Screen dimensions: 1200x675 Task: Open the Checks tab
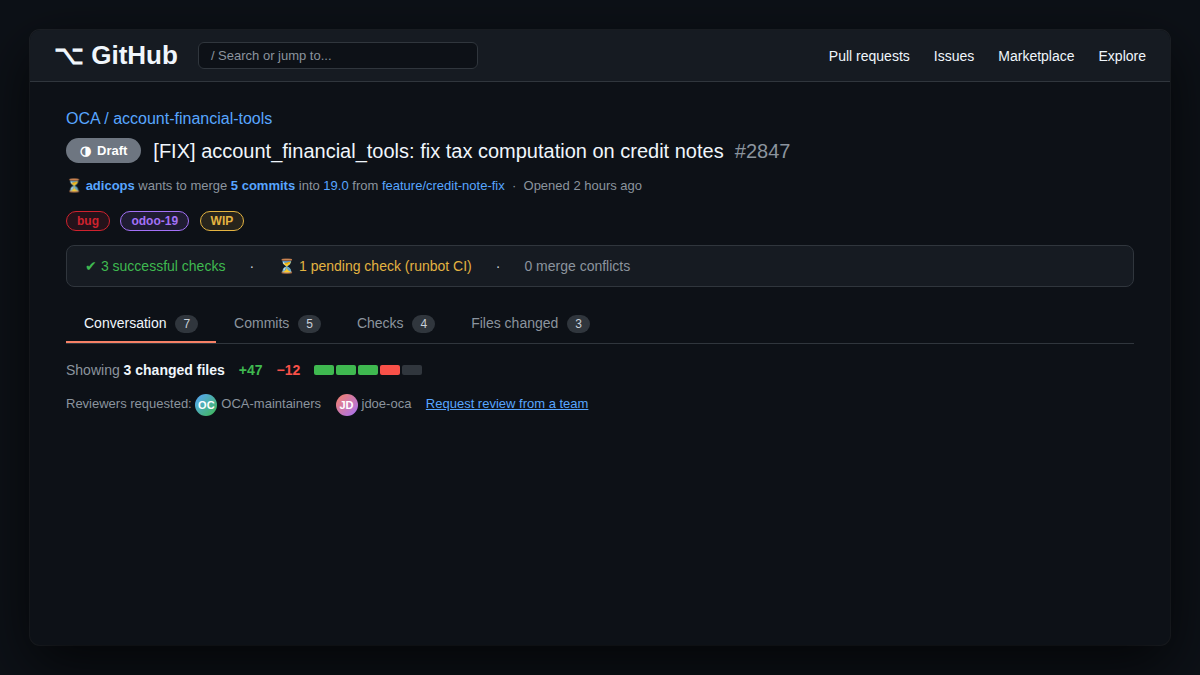coord(396,323)
